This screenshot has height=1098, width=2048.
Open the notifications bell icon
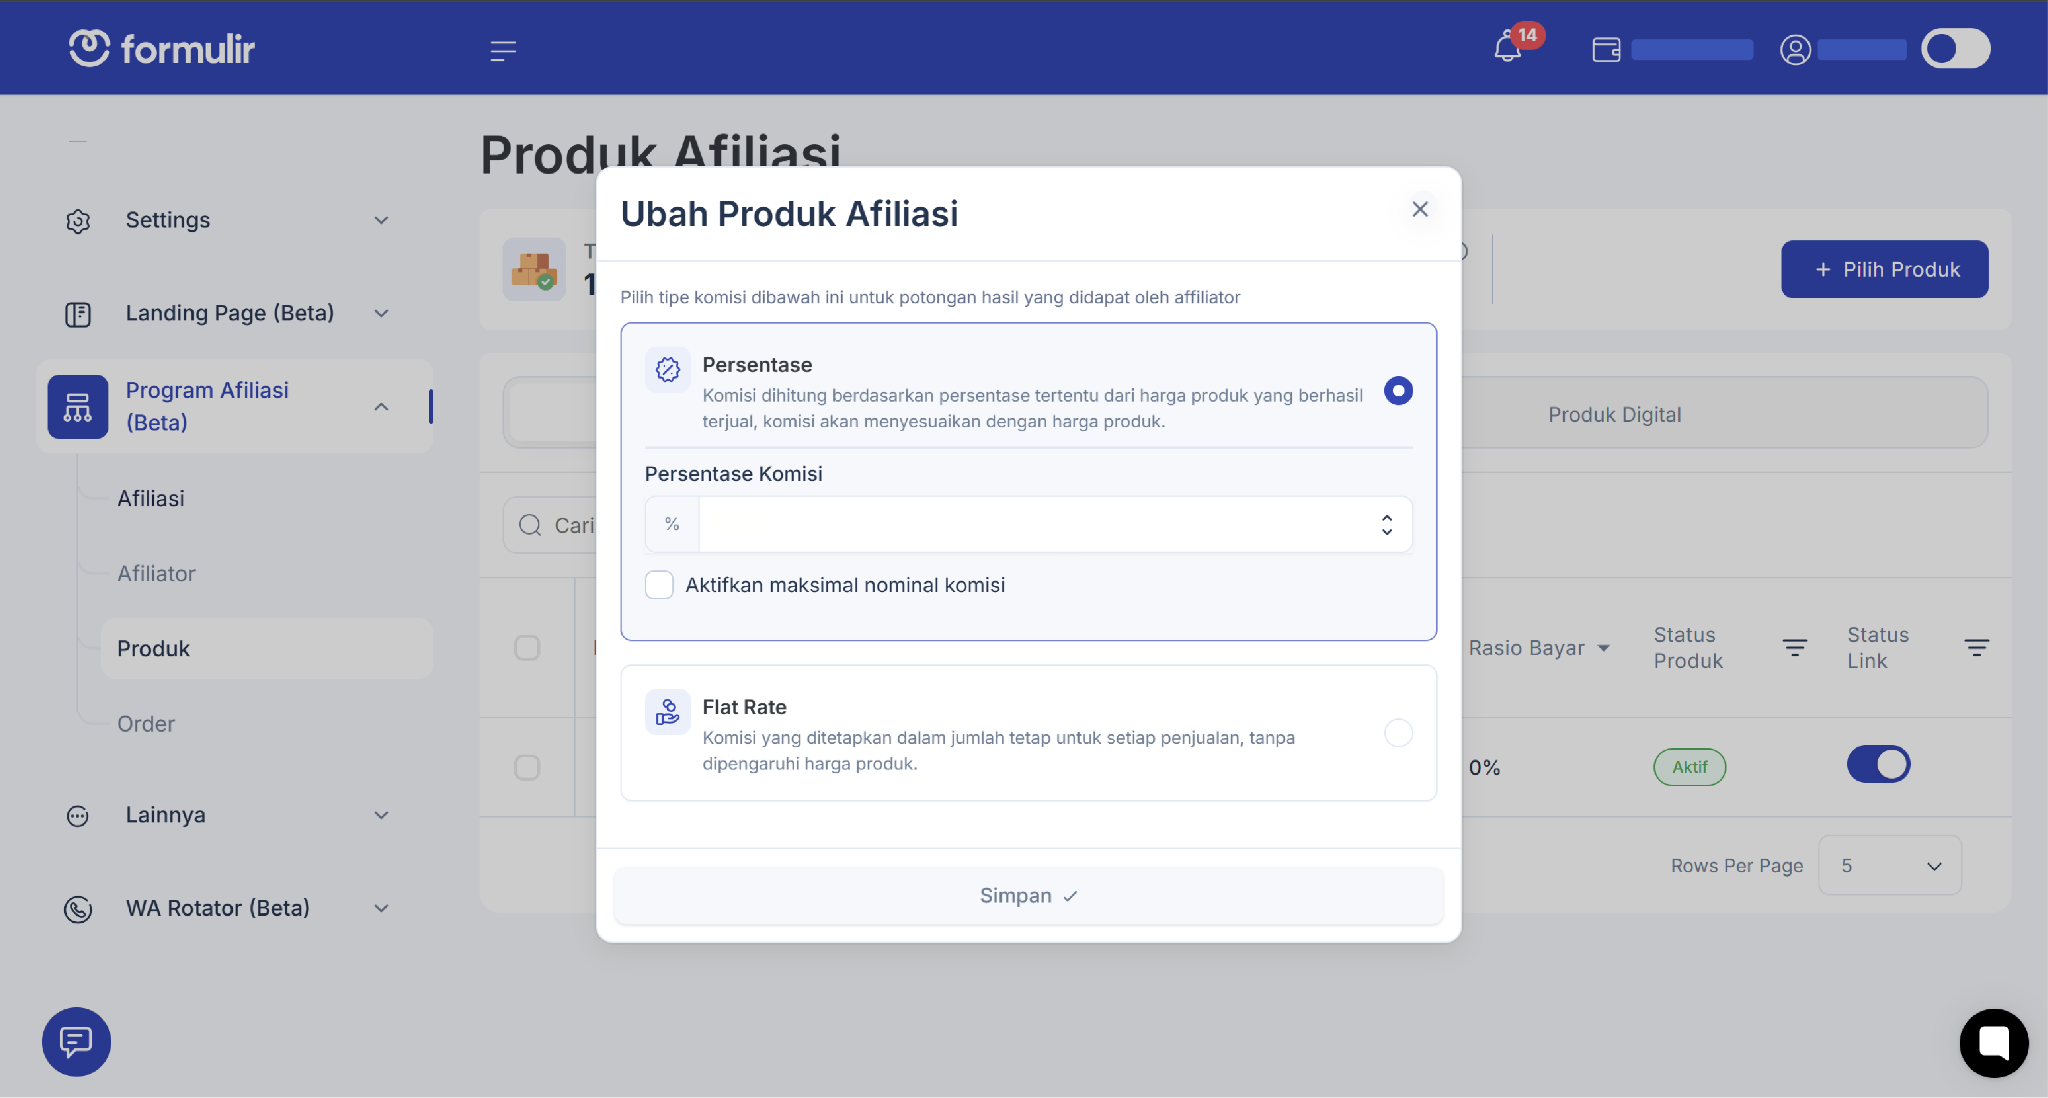[1508, 47]
